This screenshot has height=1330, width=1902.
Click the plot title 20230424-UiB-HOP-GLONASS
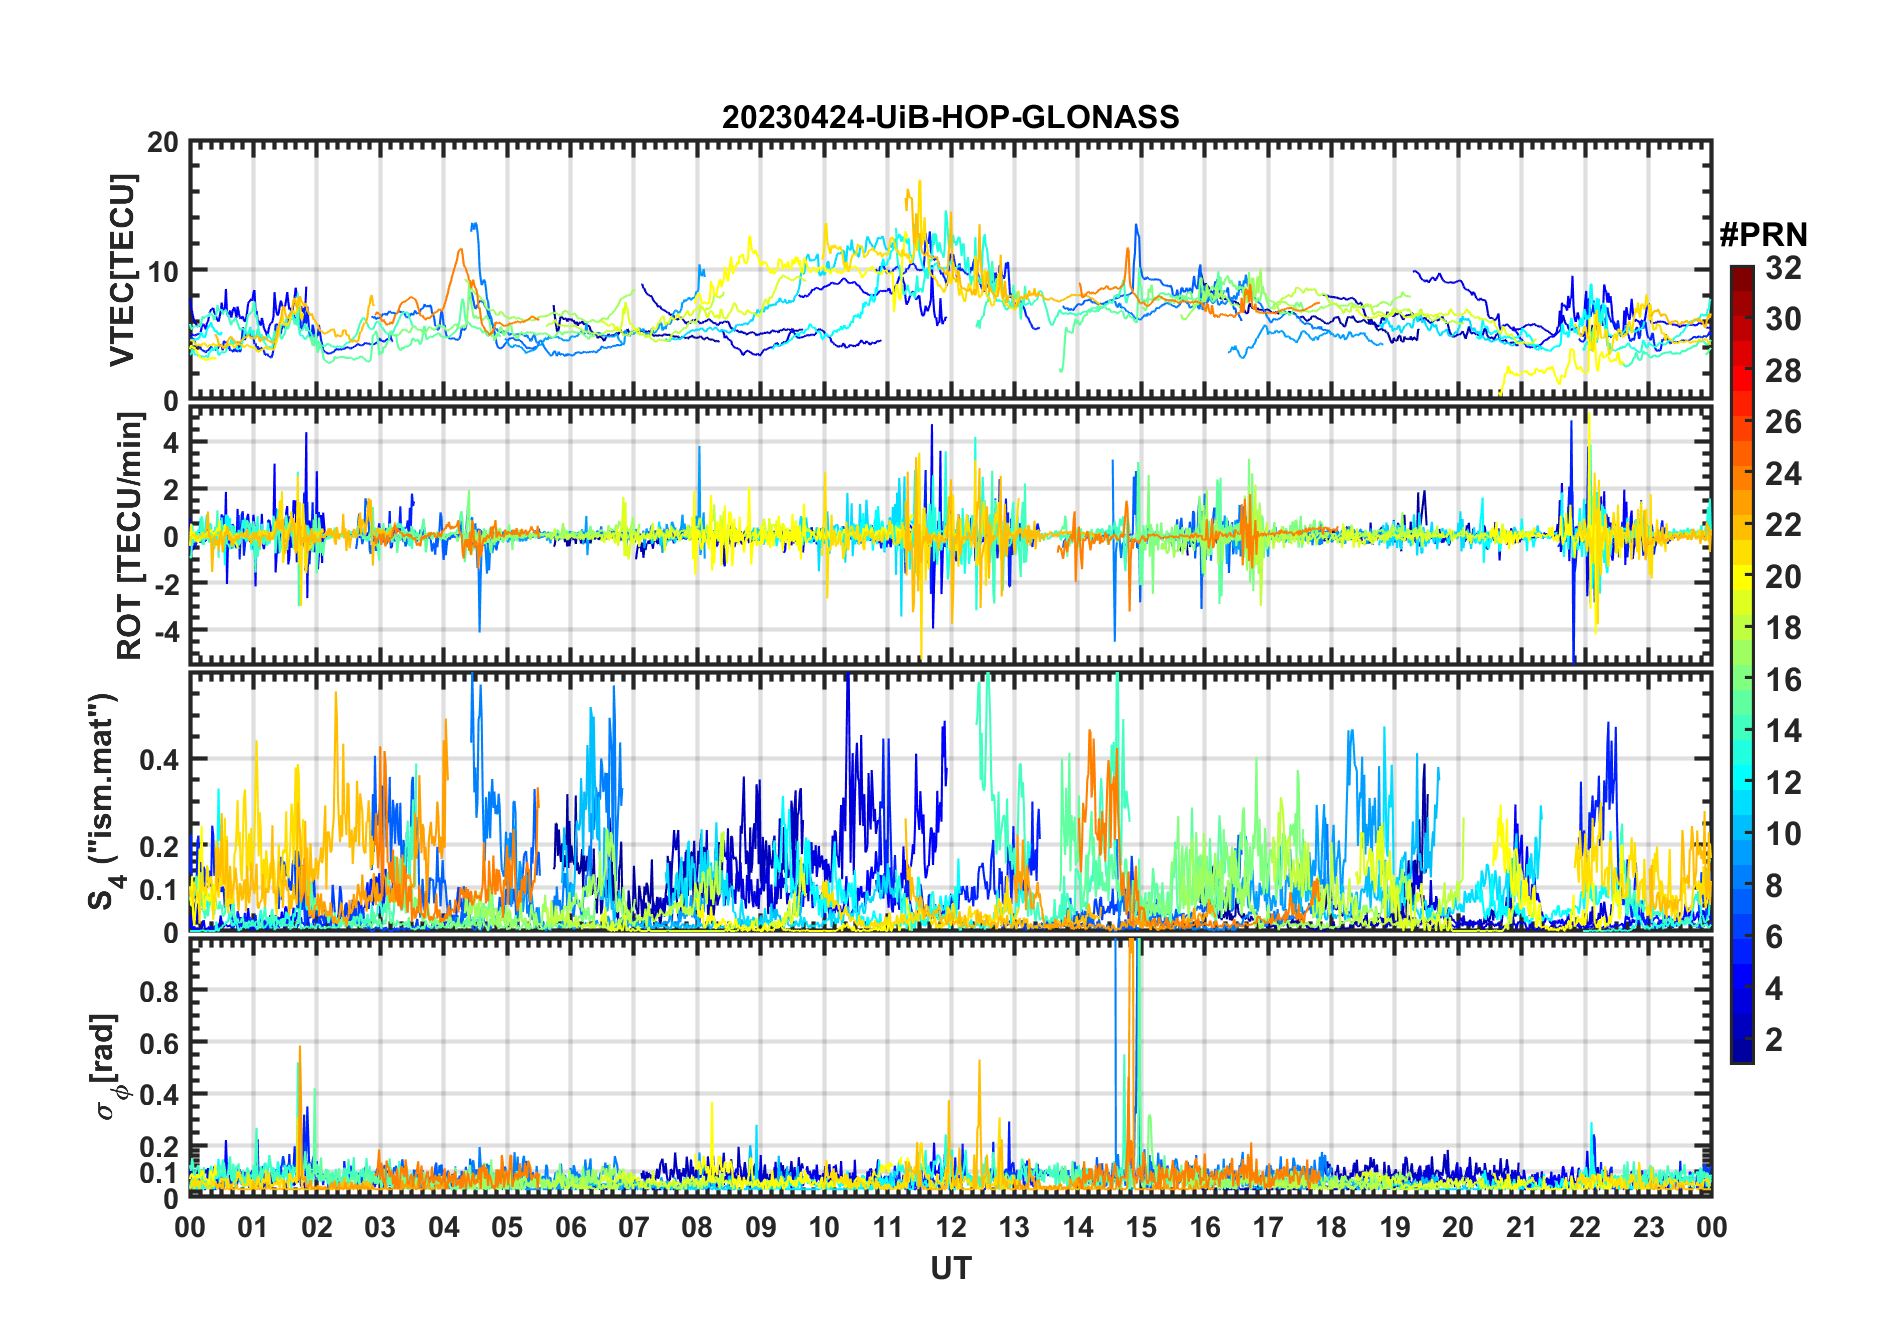950,117
